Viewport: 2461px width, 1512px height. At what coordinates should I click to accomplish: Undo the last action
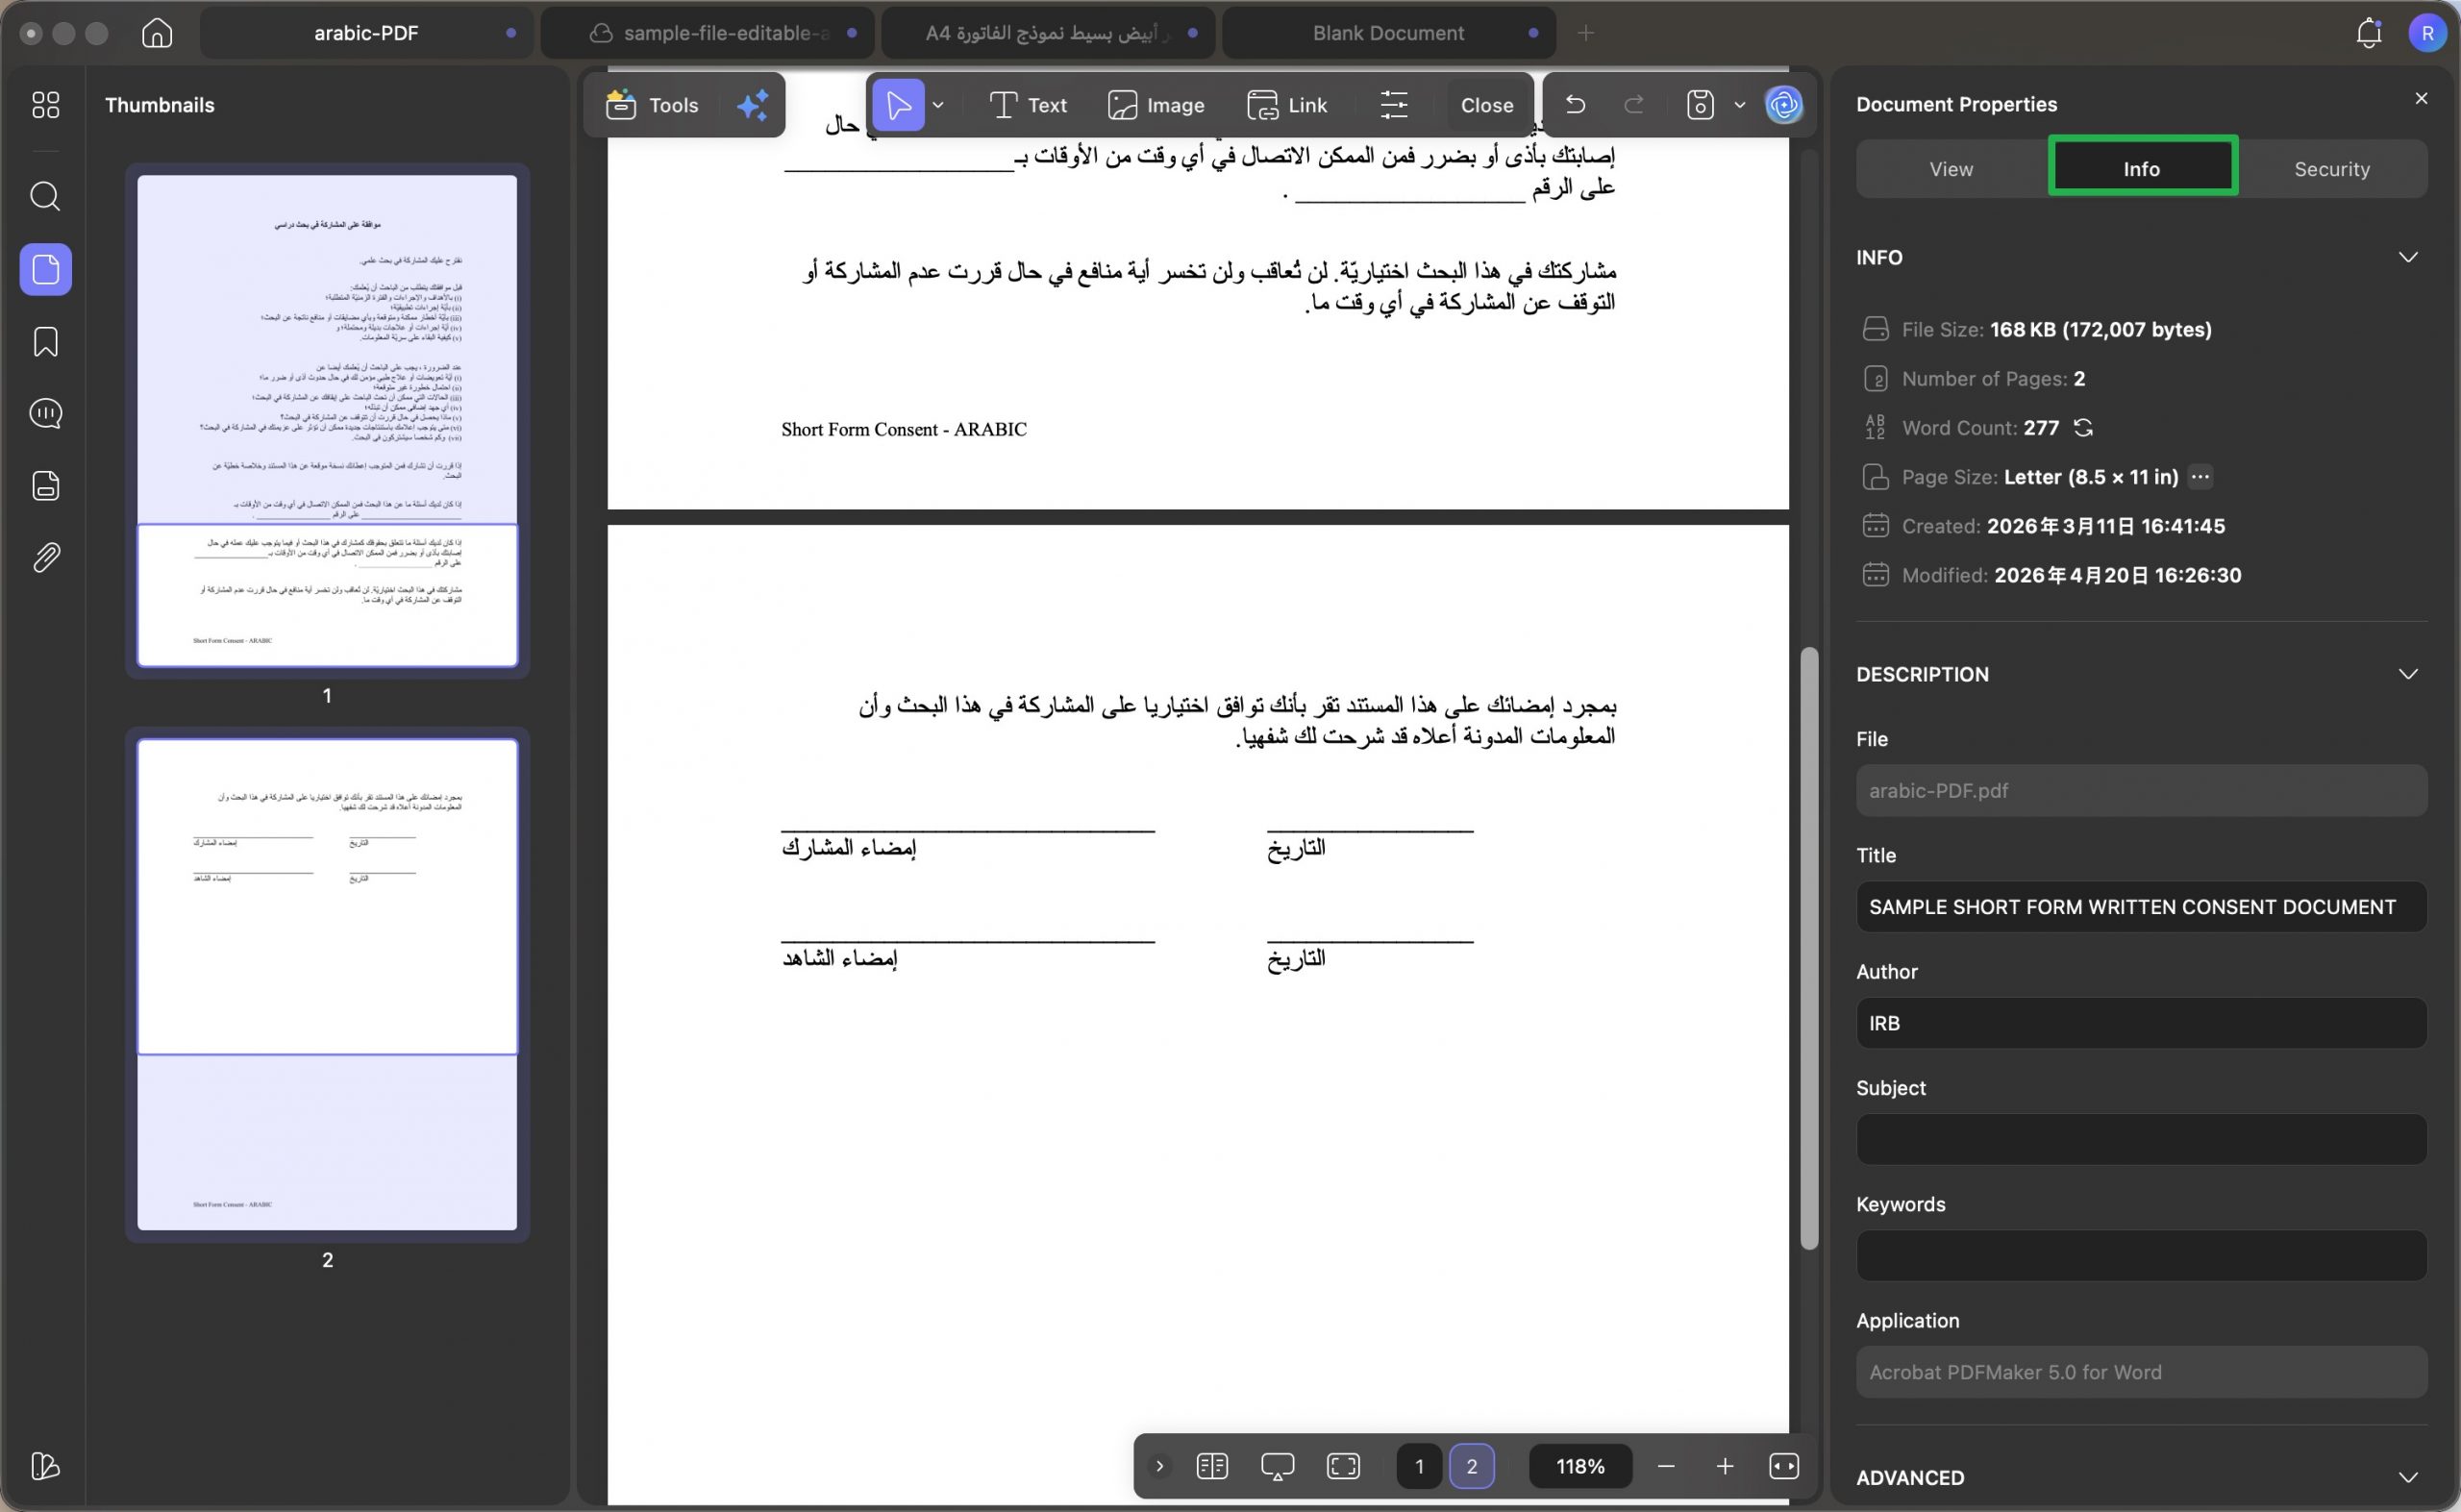coord(1575,105)
